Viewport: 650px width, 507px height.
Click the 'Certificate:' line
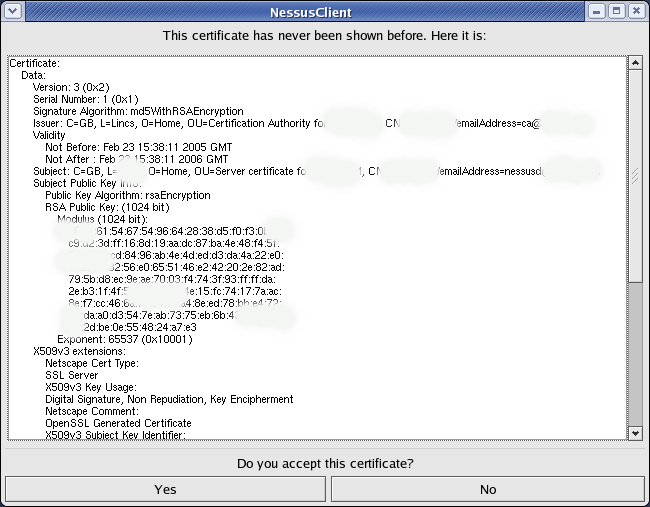tap(35, 63)
